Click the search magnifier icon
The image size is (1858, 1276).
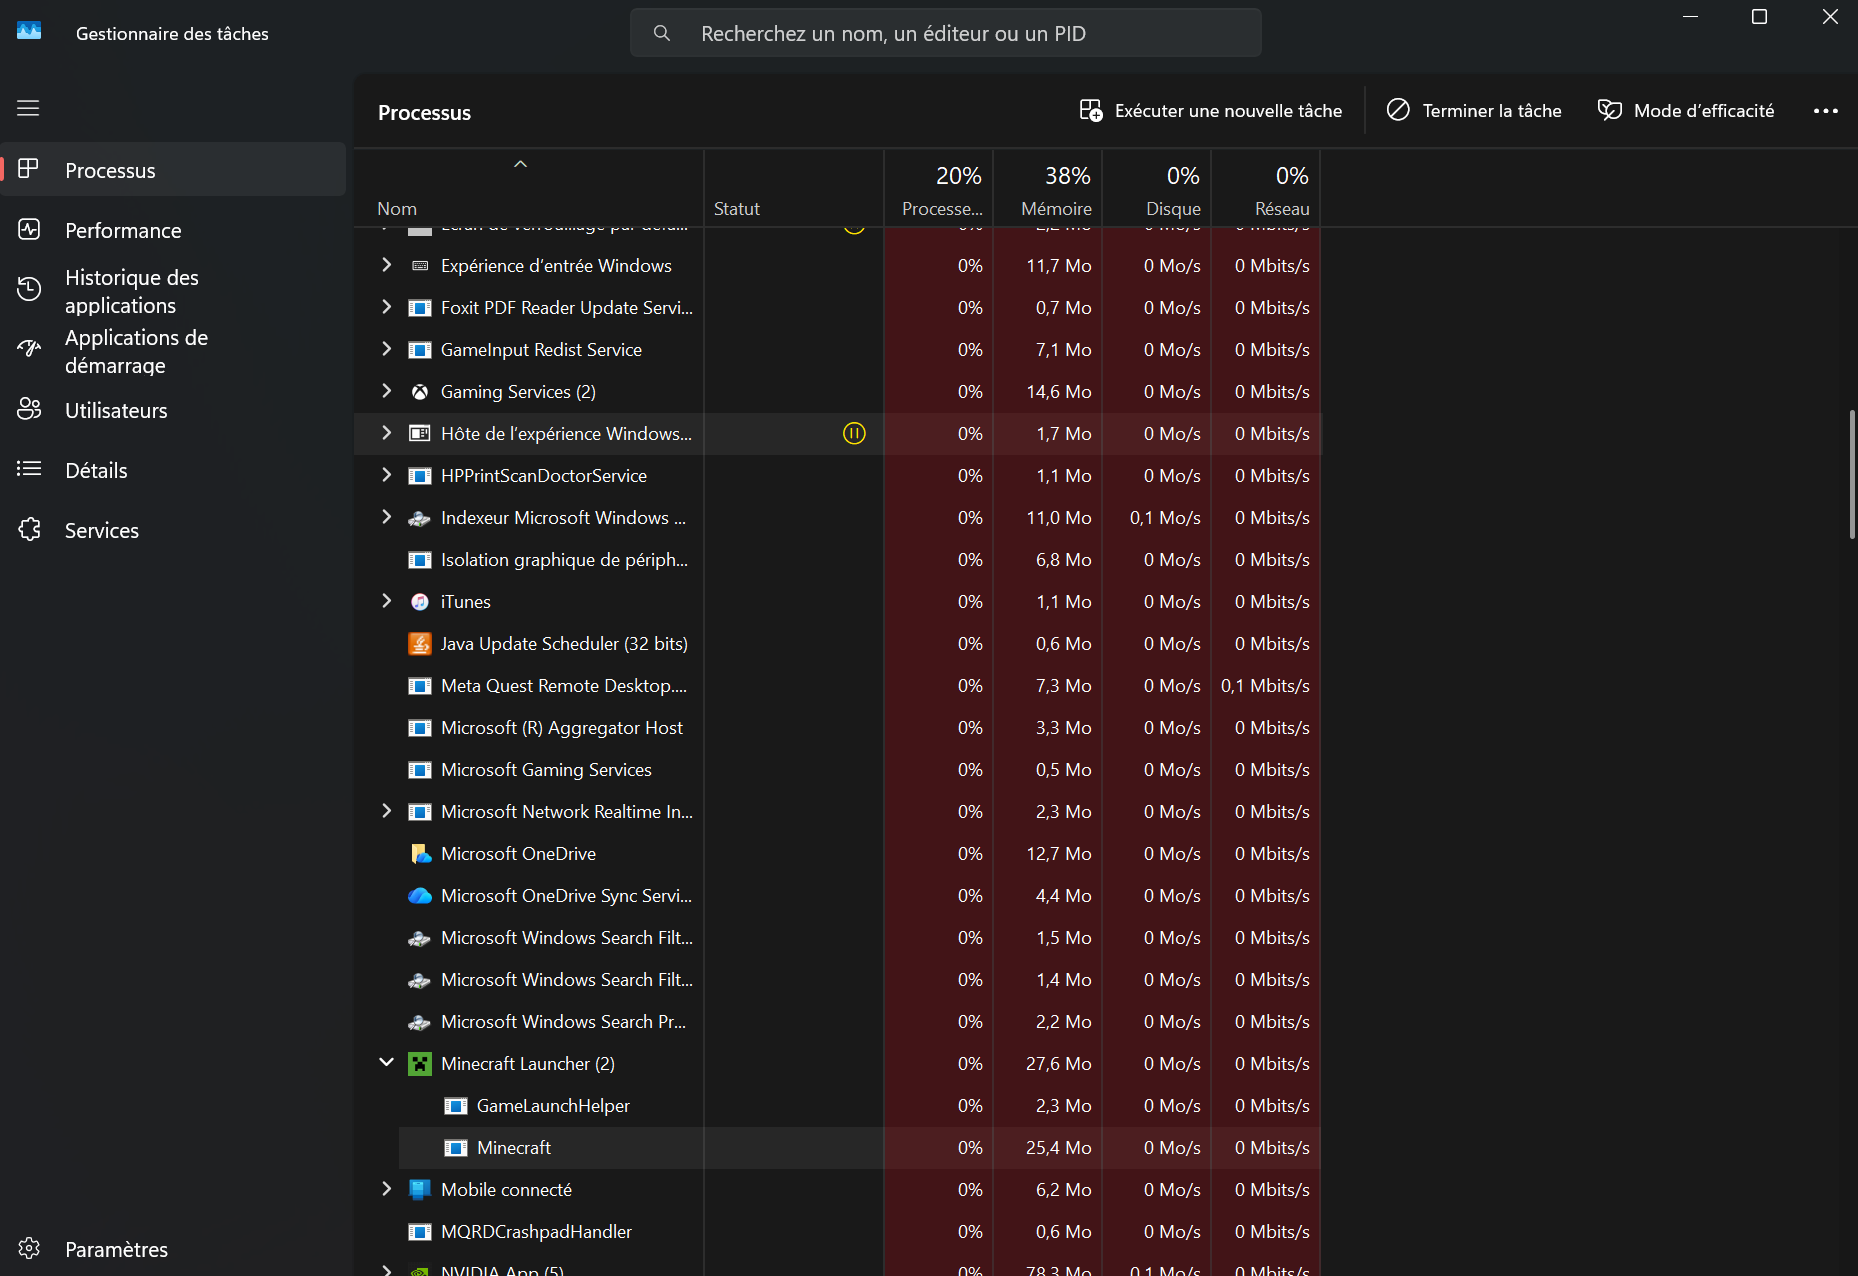(662, 33)
